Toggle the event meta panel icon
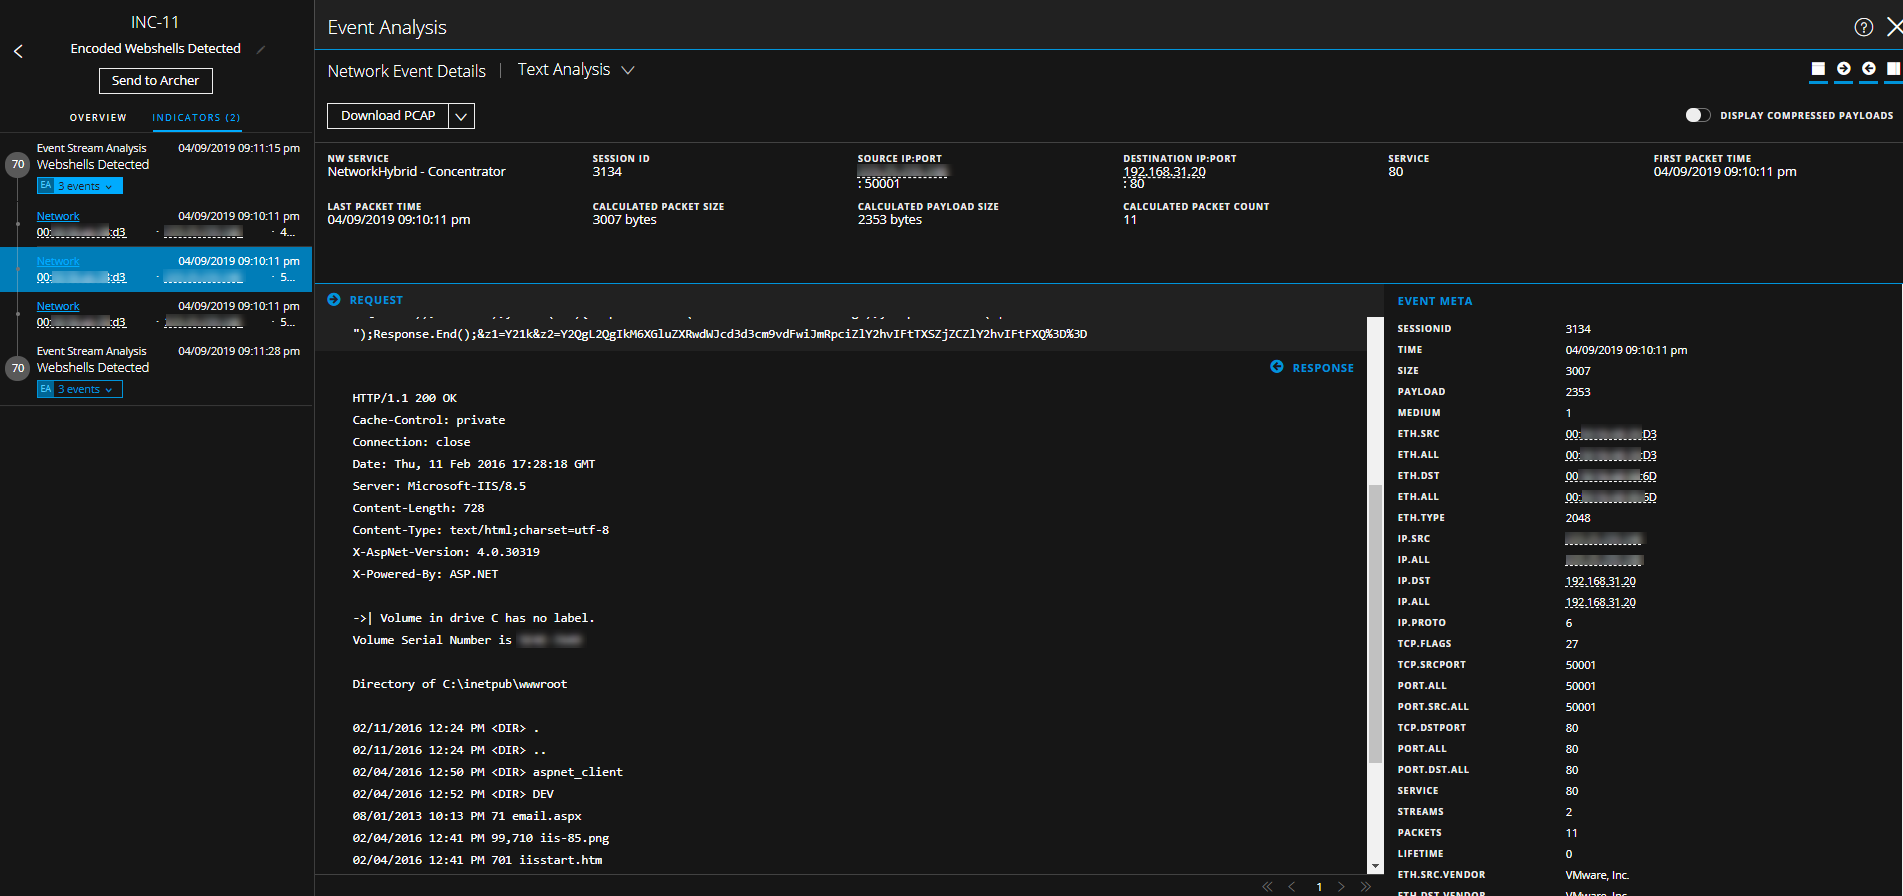 1892,69
